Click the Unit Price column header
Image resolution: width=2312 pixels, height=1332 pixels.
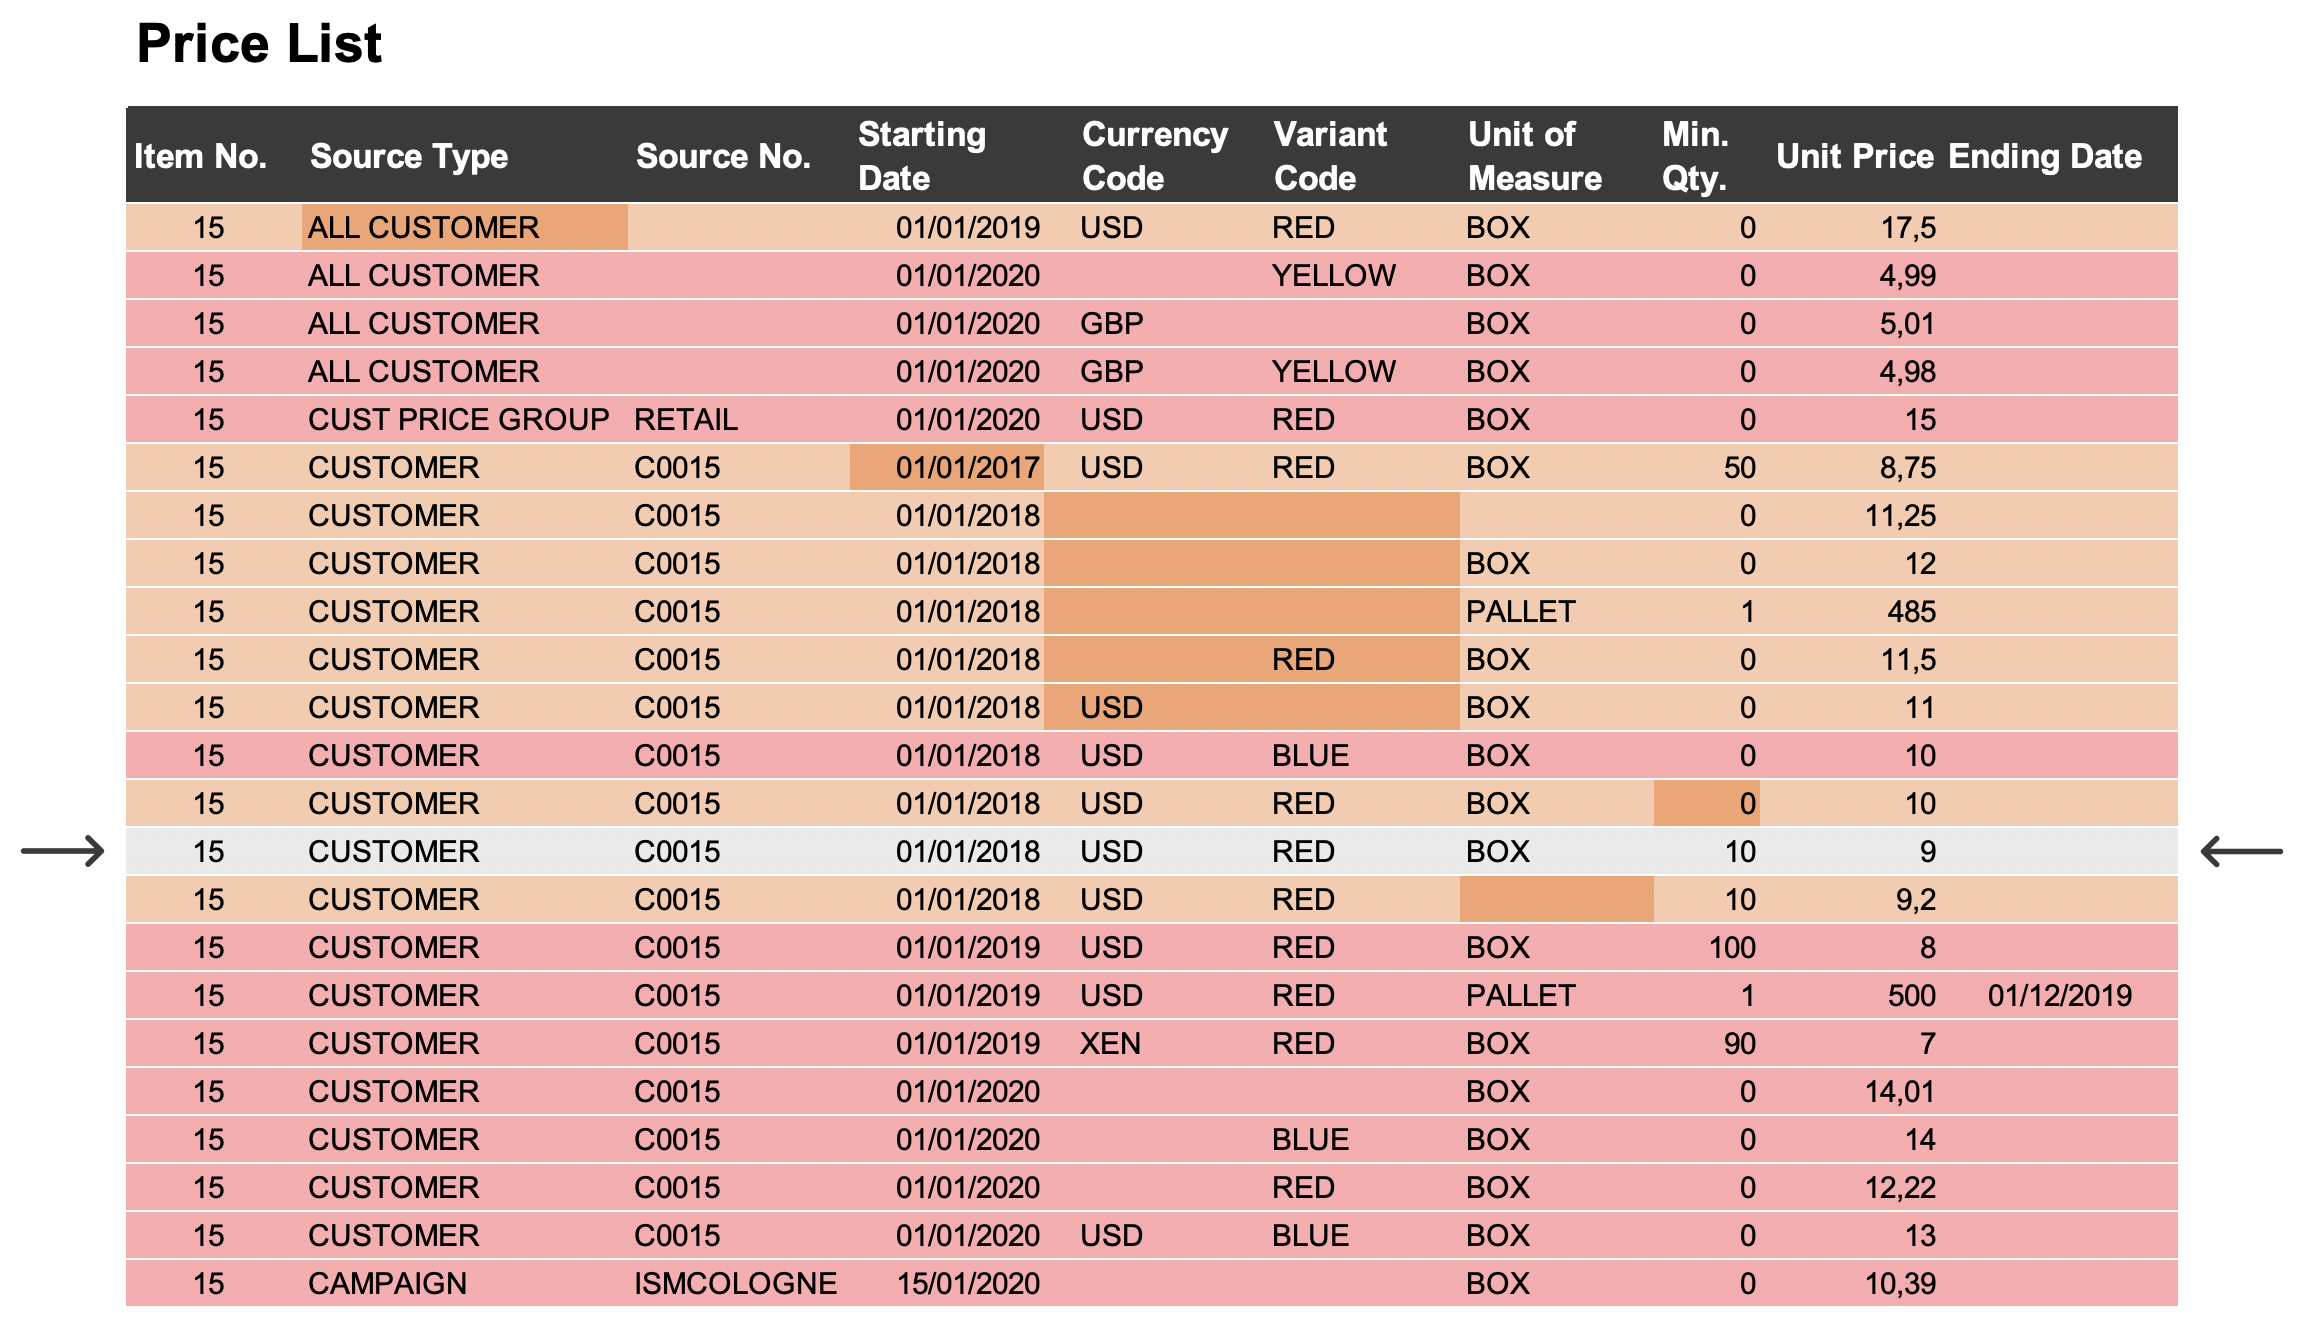point(1854,156)
